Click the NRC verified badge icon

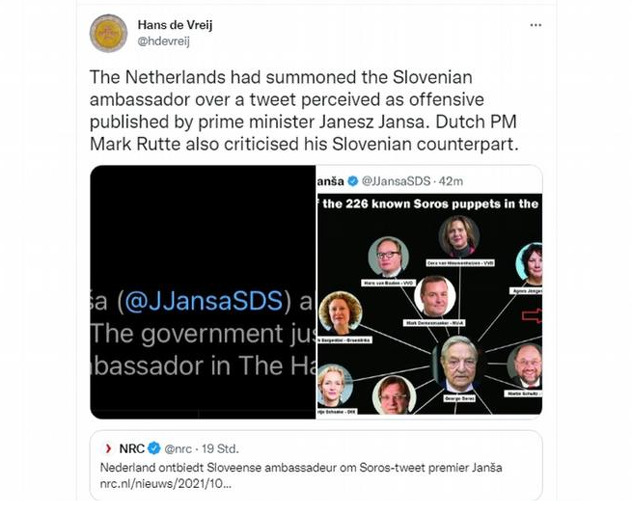[x=154, y=448]
